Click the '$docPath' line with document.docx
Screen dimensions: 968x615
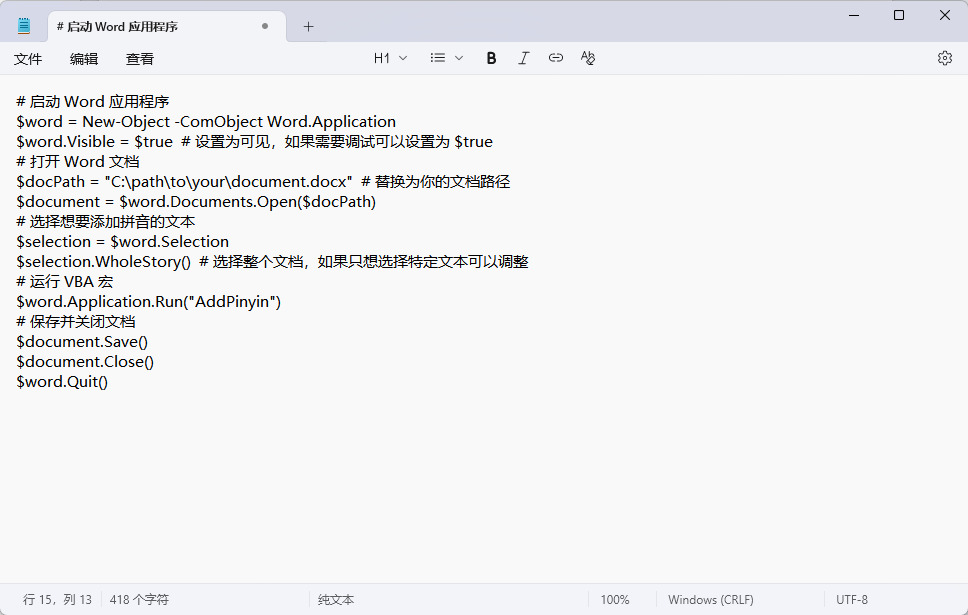[263, 182]
